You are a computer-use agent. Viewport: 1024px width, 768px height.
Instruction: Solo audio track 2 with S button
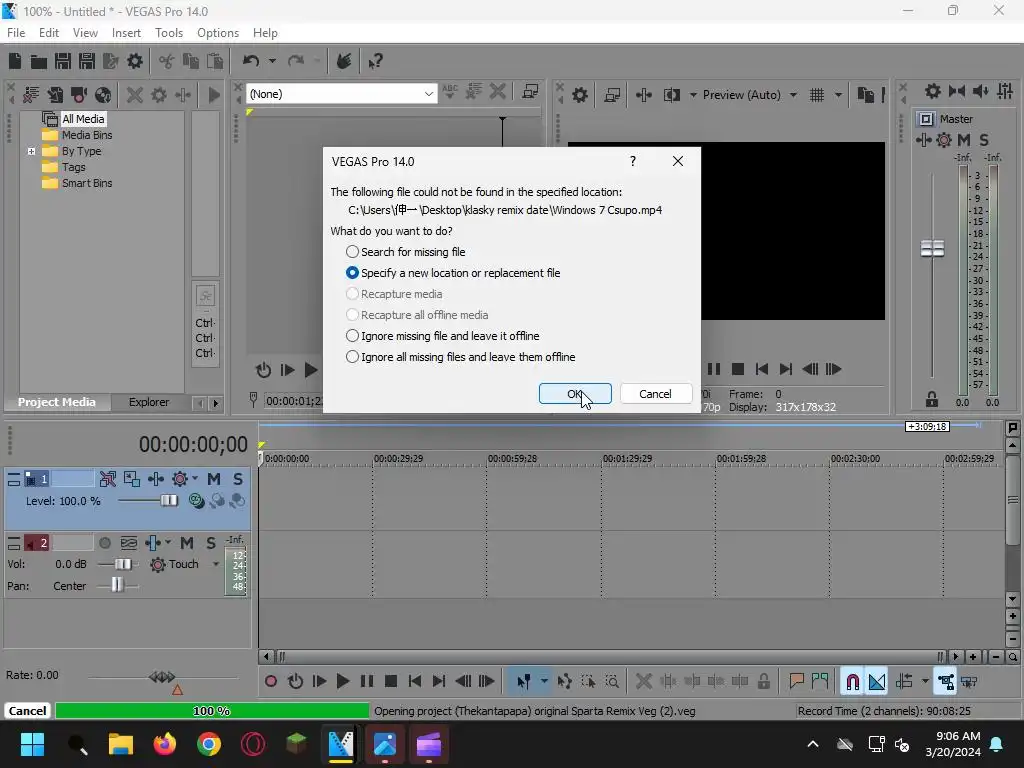pos(211,543)
